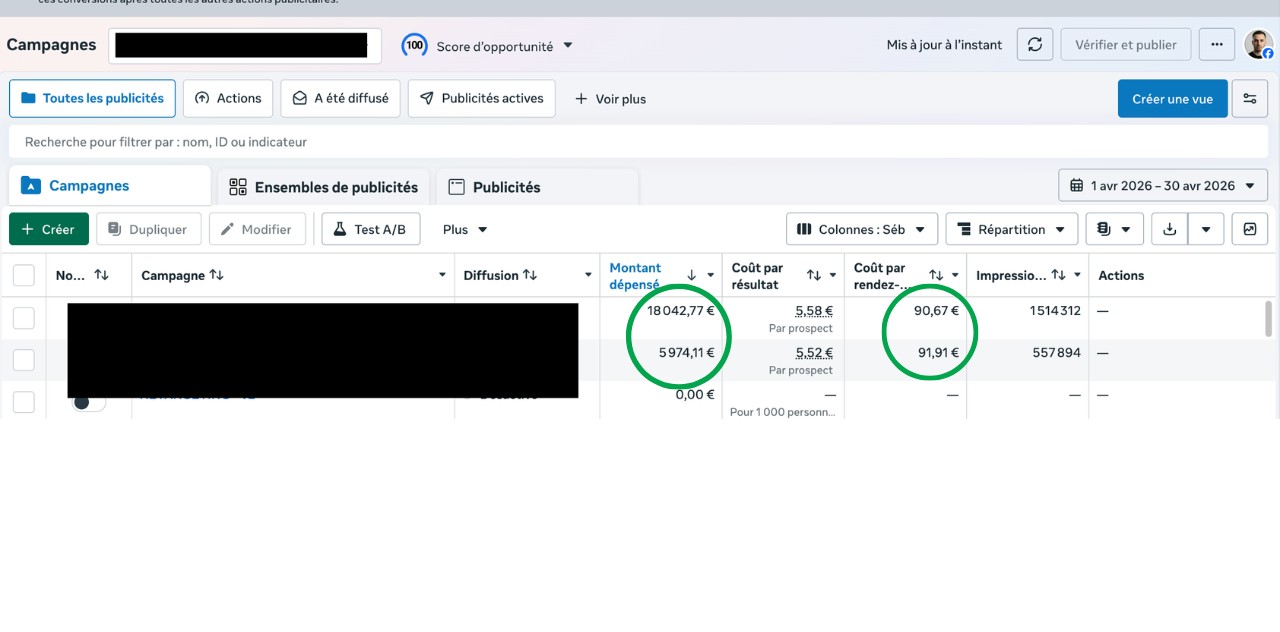Sort the Coût par résultat column
Screen dimensions: 1280x632
[814, 275]
